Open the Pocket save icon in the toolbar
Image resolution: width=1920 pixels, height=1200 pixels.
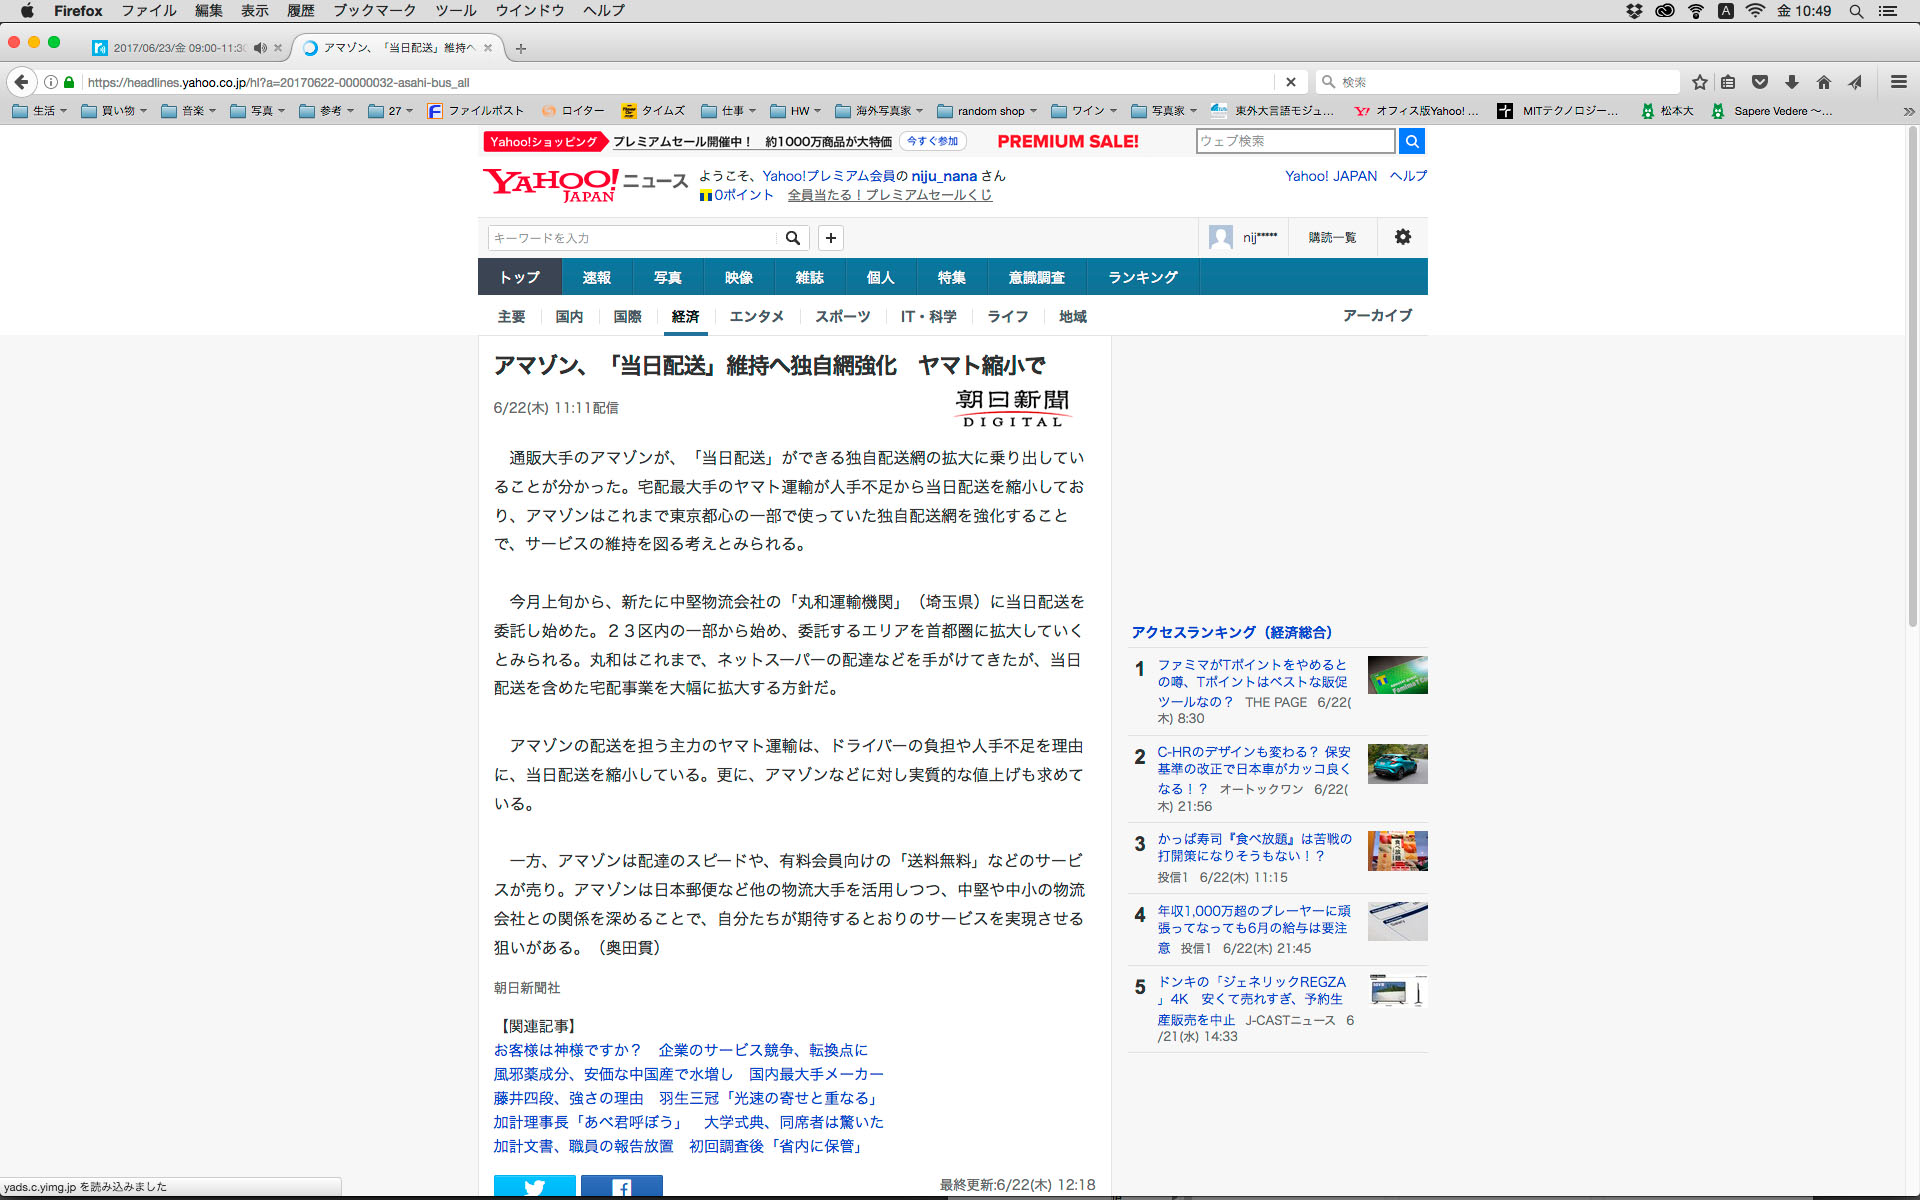(1760, 82)
